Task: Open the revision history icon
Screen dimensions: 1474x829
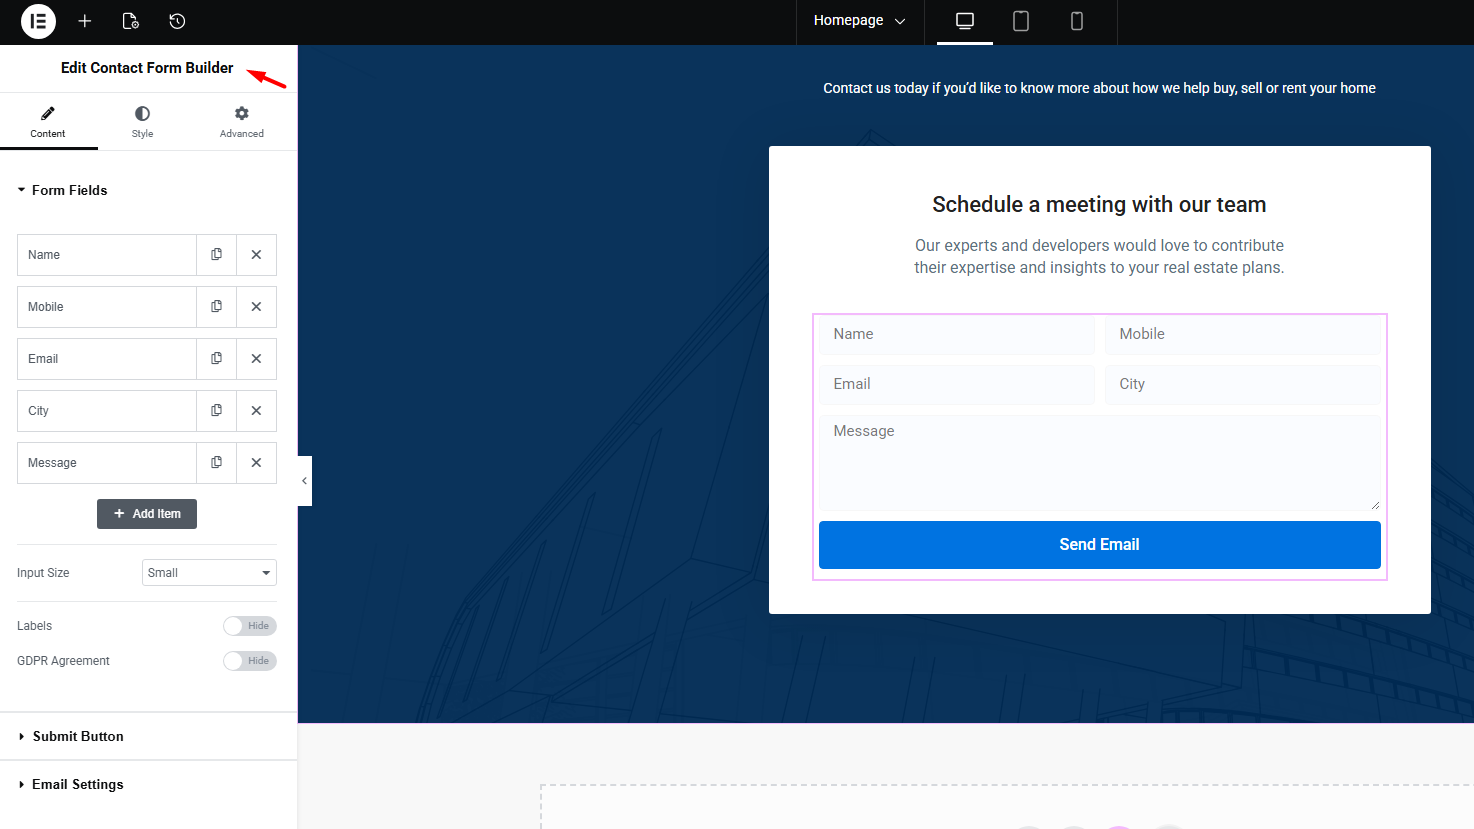Action: 177,21
